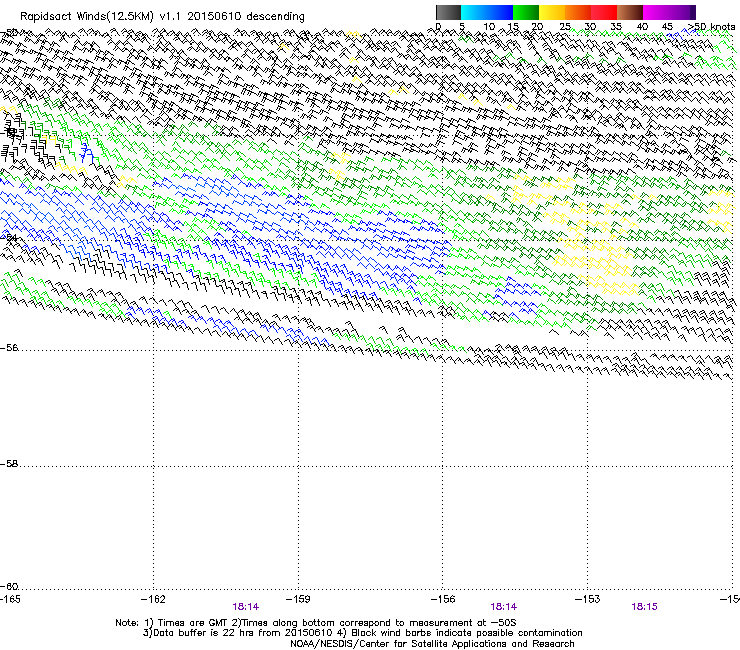This screenshot has height=650, width=740.
Task: Click the latitude label -56
Action: [x=9, y=348]
